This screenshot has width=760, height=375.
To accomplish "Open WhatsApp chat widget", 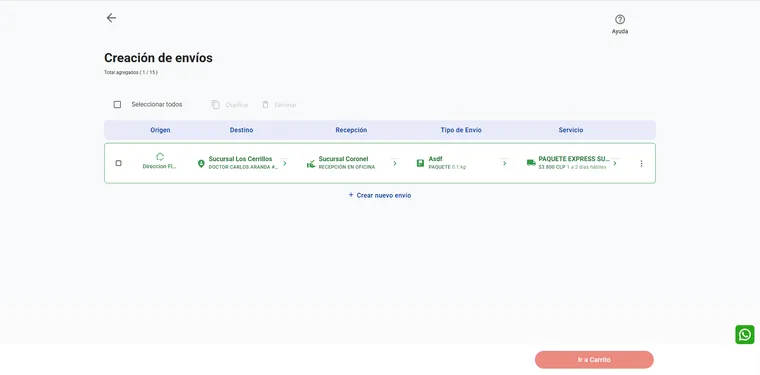I will [744, 334].
